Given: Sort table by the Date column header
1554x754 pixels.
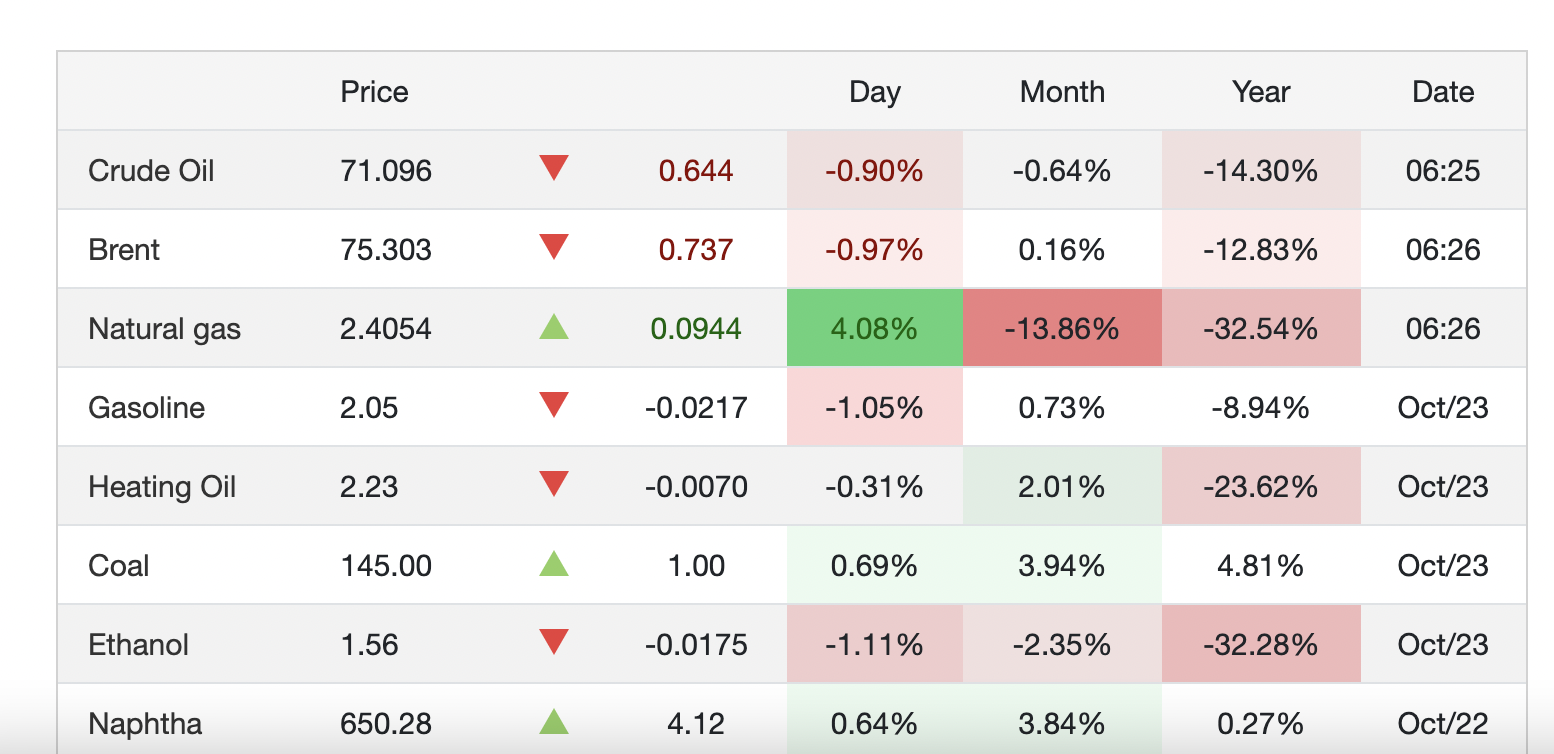Looking at the screenshot, I should [x=1443, y=92].
